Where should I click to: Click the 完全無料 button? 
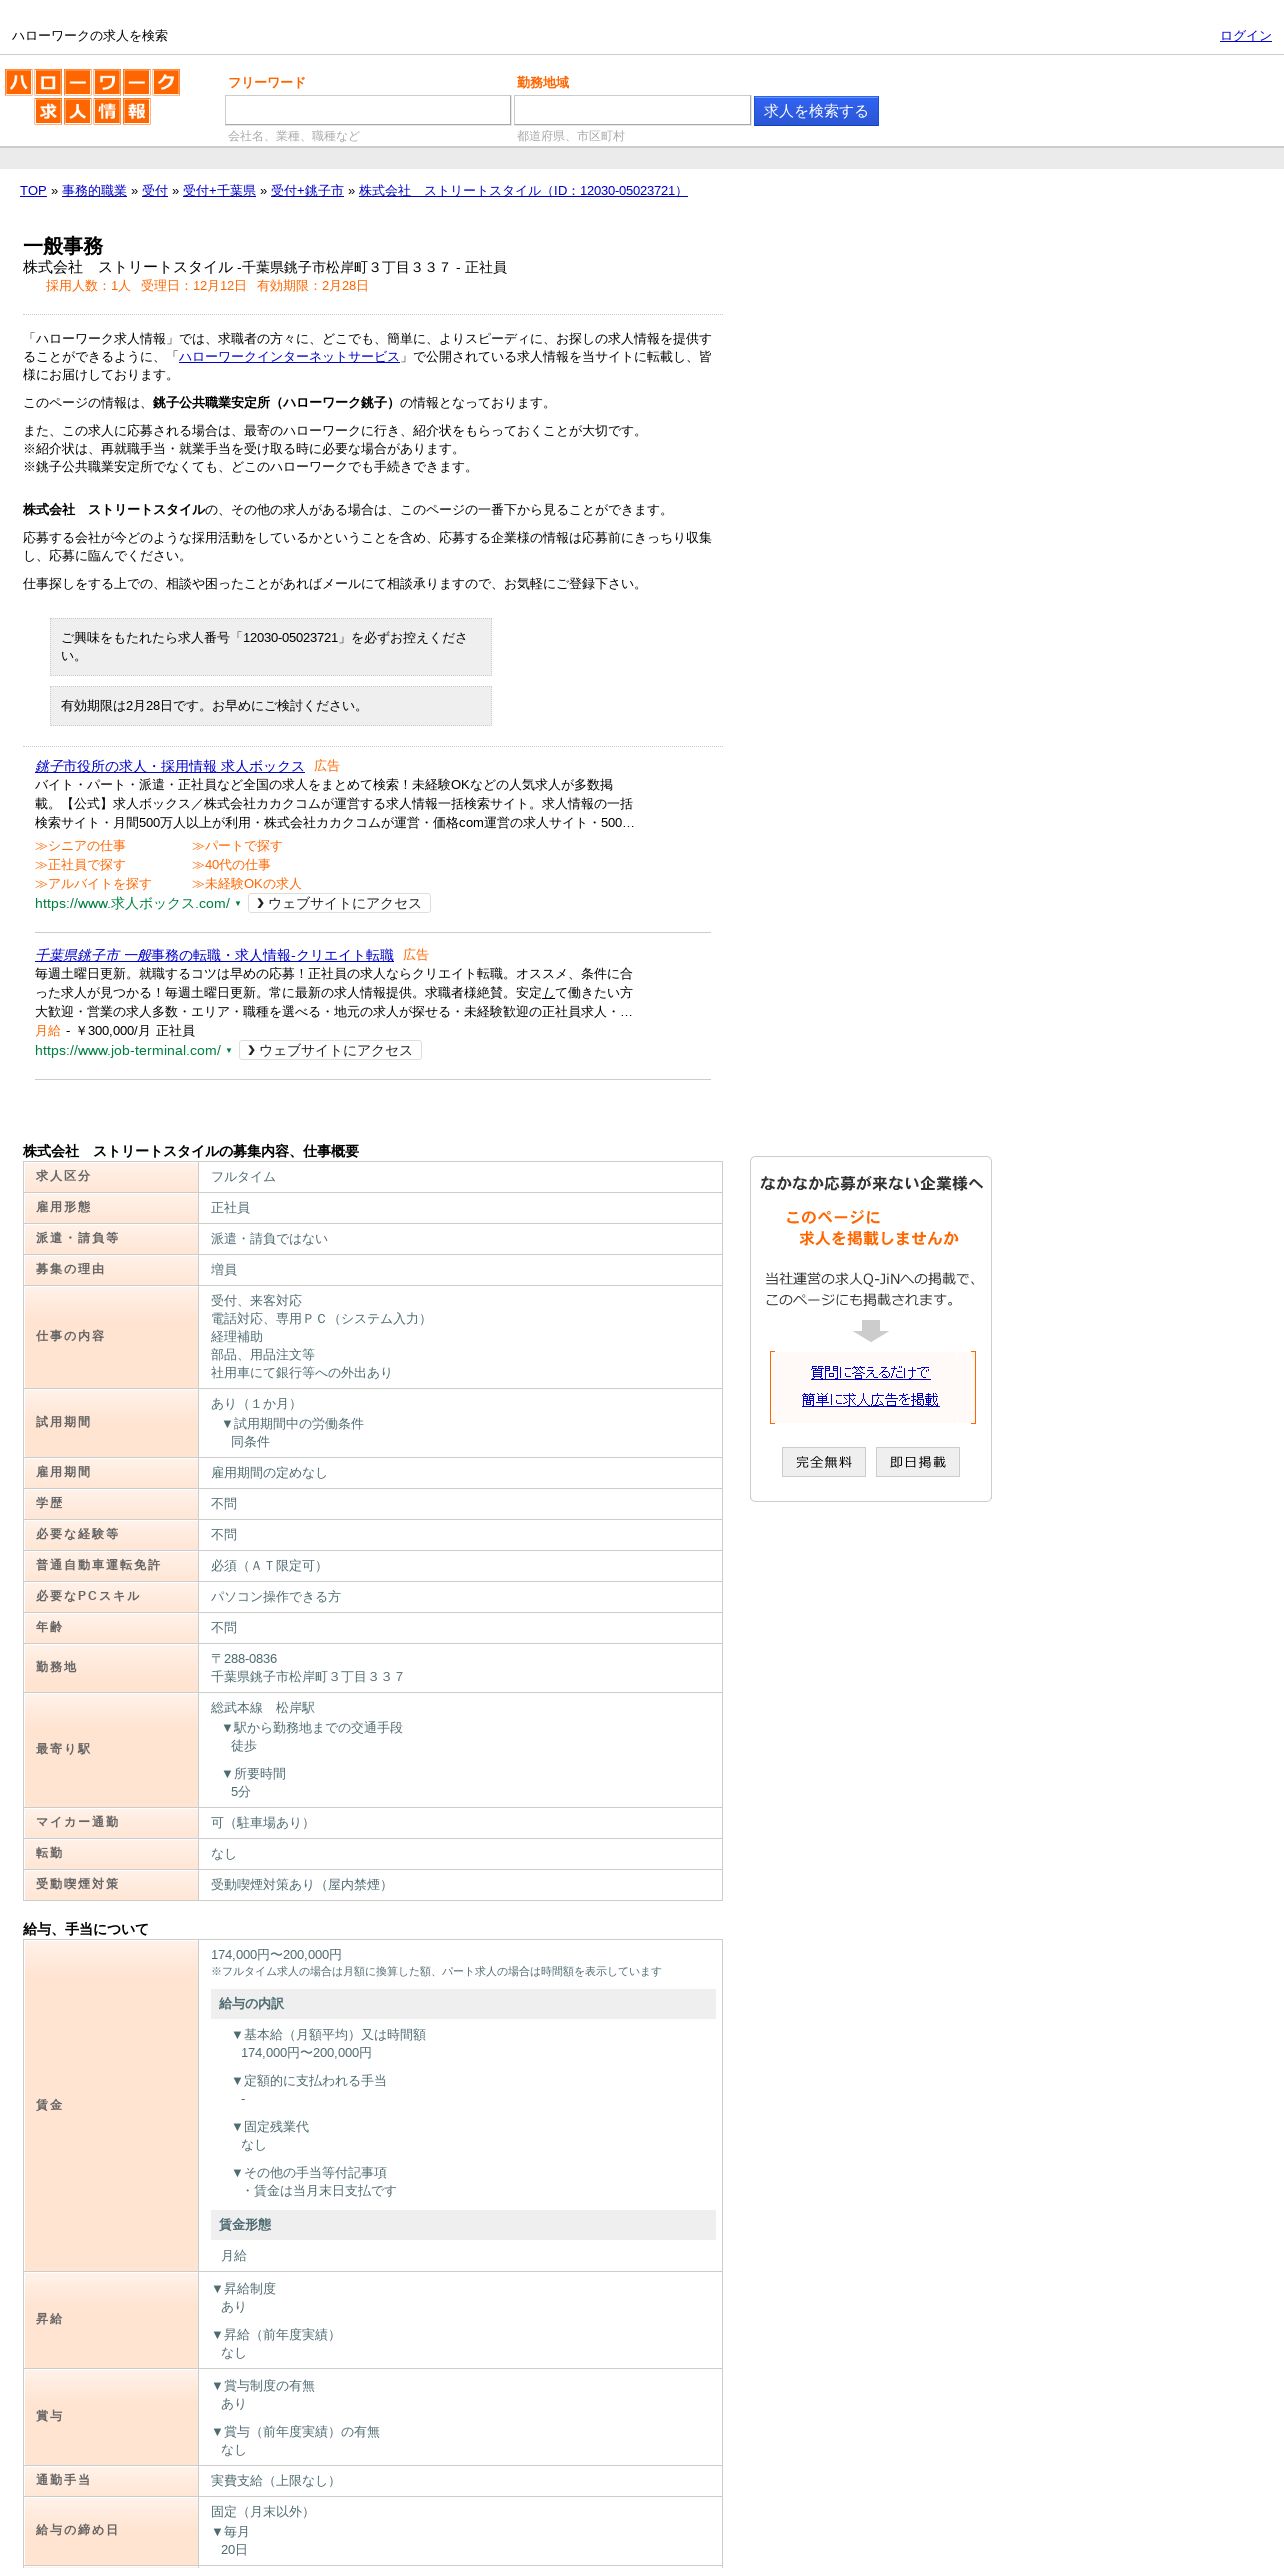click(824, 1462)
